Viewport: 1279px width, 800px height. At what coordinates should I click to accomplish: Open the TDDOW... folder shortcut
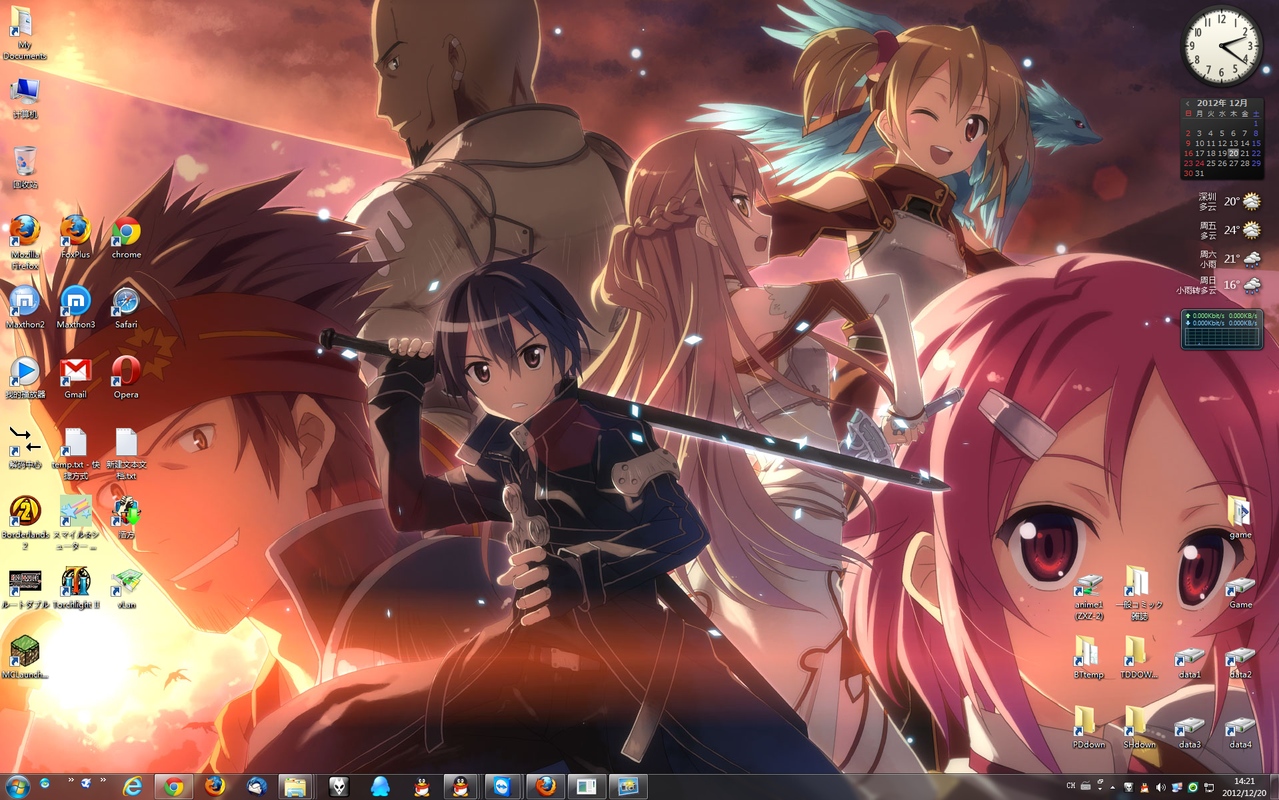pyautogui.click(x=1138, y=657)
